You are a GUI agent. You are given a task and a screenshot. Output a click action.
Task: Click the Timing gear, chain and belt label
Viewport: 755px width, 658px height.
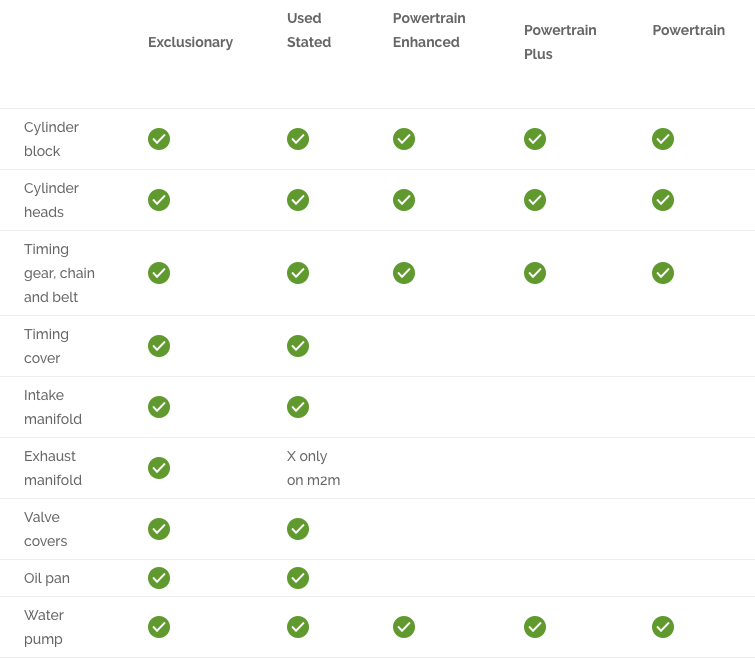[59, 273]
